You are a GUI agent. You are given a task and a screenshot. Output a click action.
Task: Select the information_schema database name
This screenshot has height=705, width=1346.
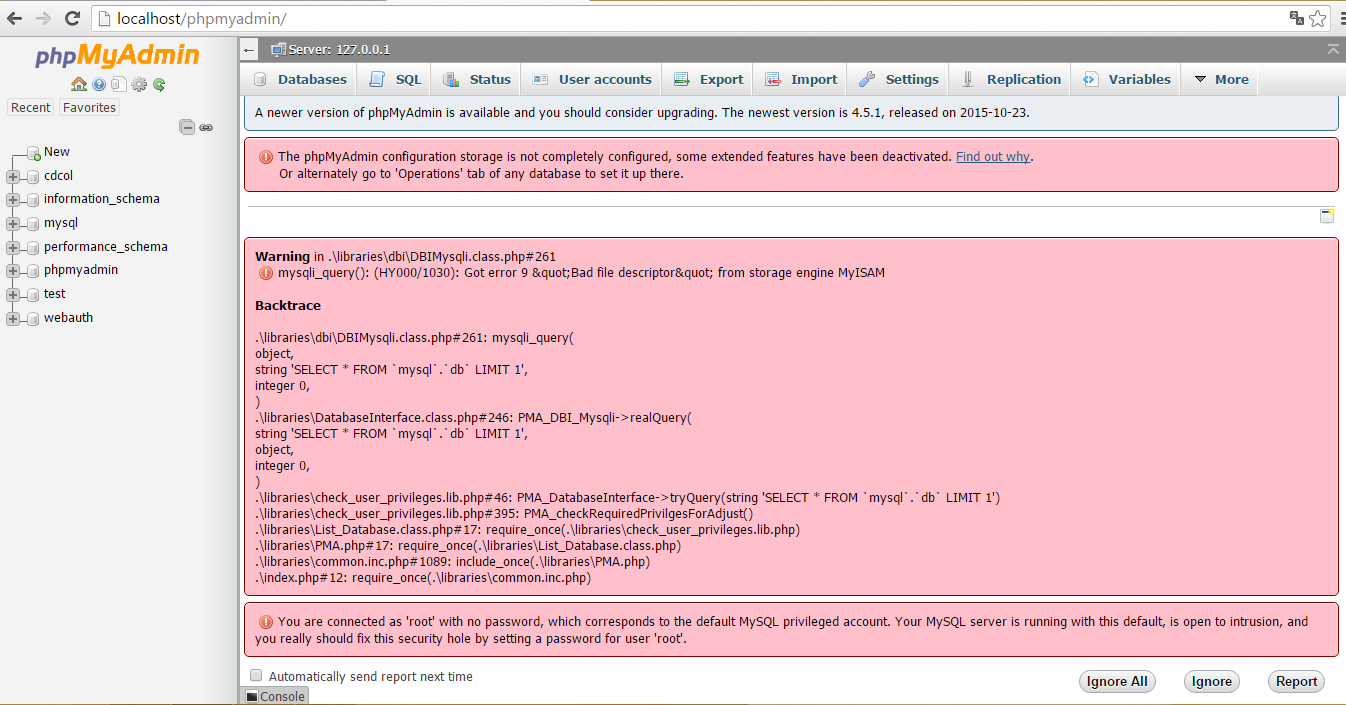pos(102,199)
